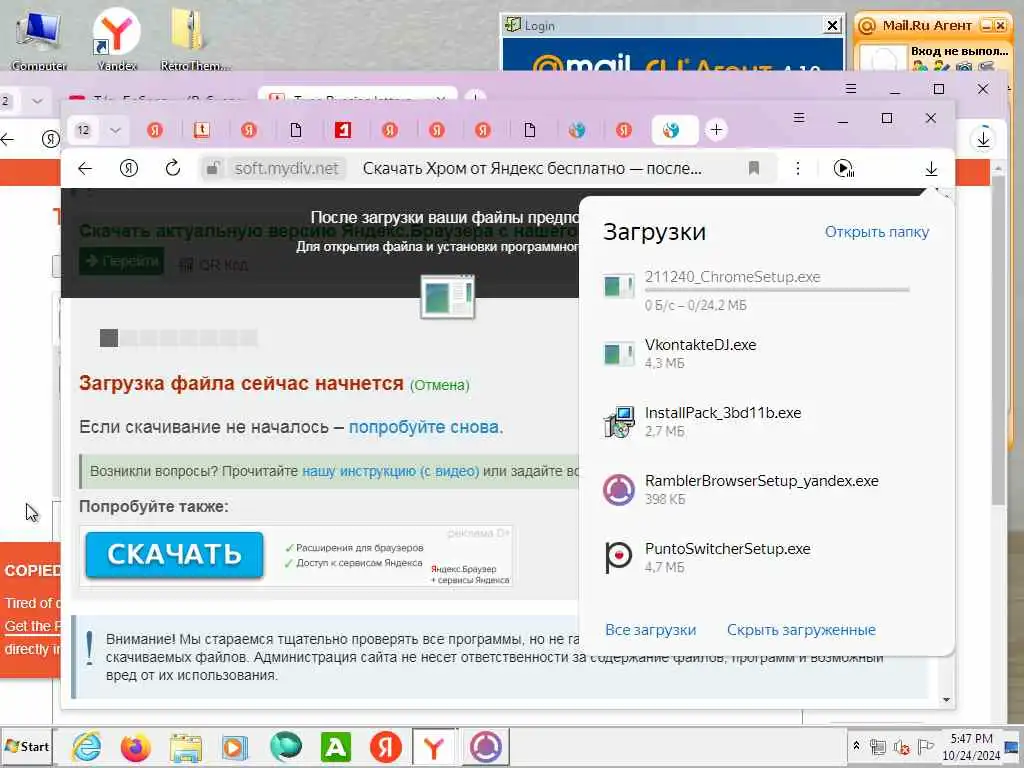This screenshot has width=1024, height=768.
Task: Open hamburger menu of the back browser window
Action: click(x=851, y=88)
